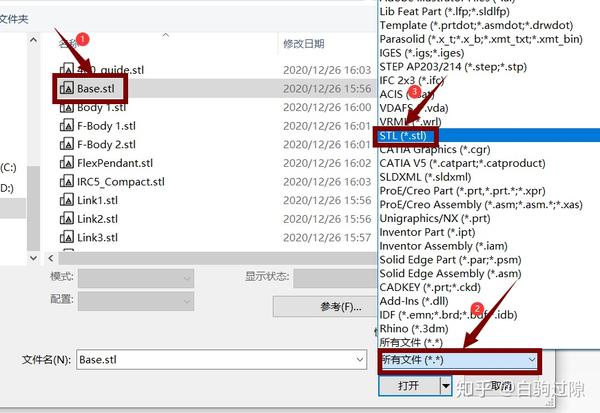Click Link3.stl date 2020/12/26 15:57
Viewport: 600px width, 413px height.
coord(327,238)
